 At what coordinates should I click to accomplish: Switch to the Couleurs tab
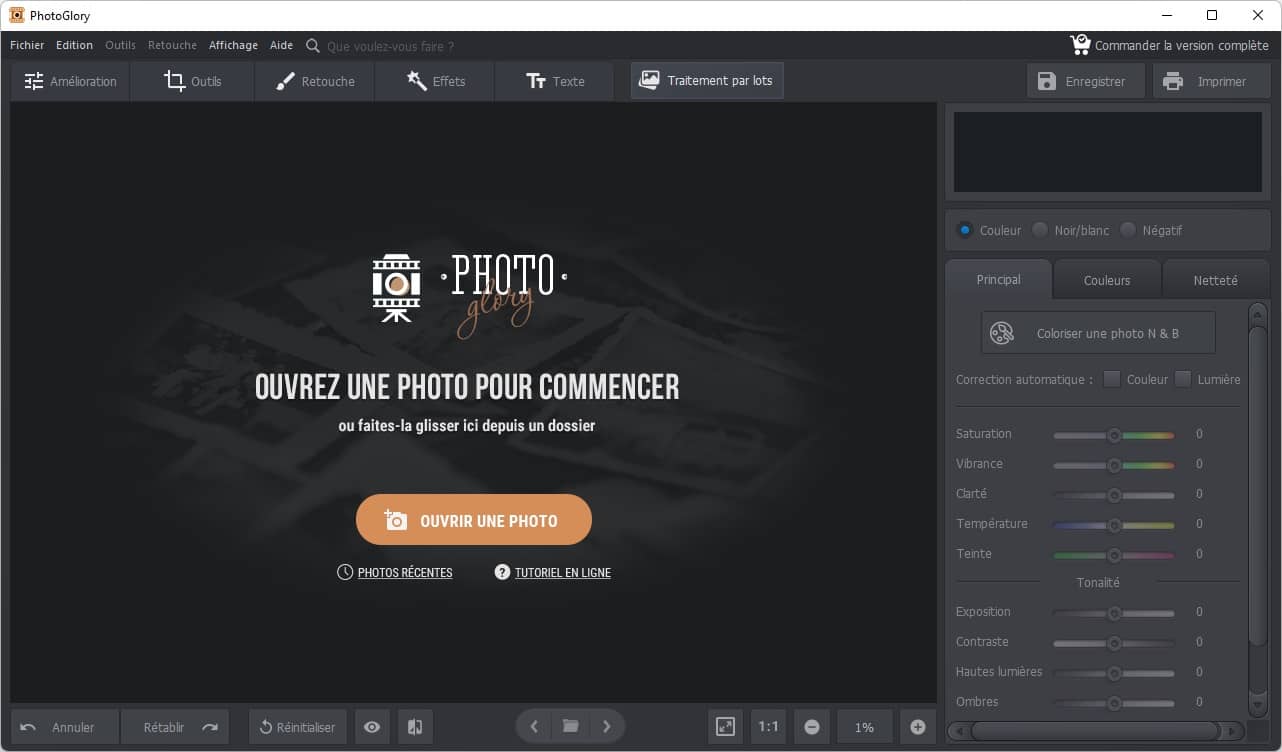[1107, 281]
